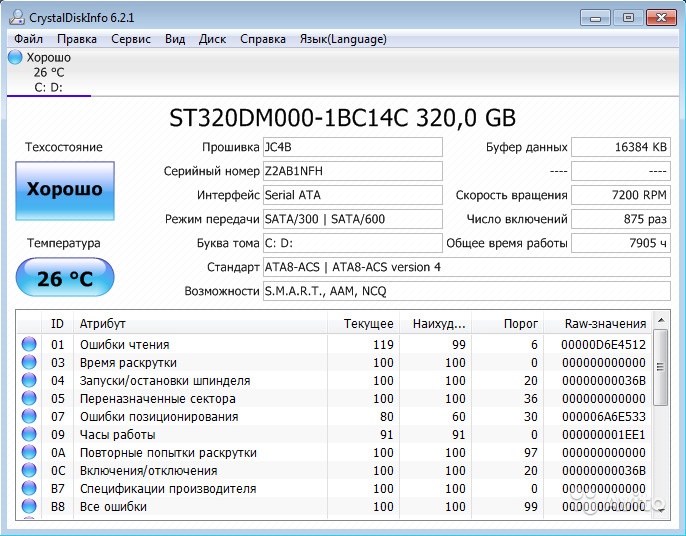The width and height of the screenshot is (686, 536).
Task: Click the Наихуд... column header
Action: coord(435,323)
